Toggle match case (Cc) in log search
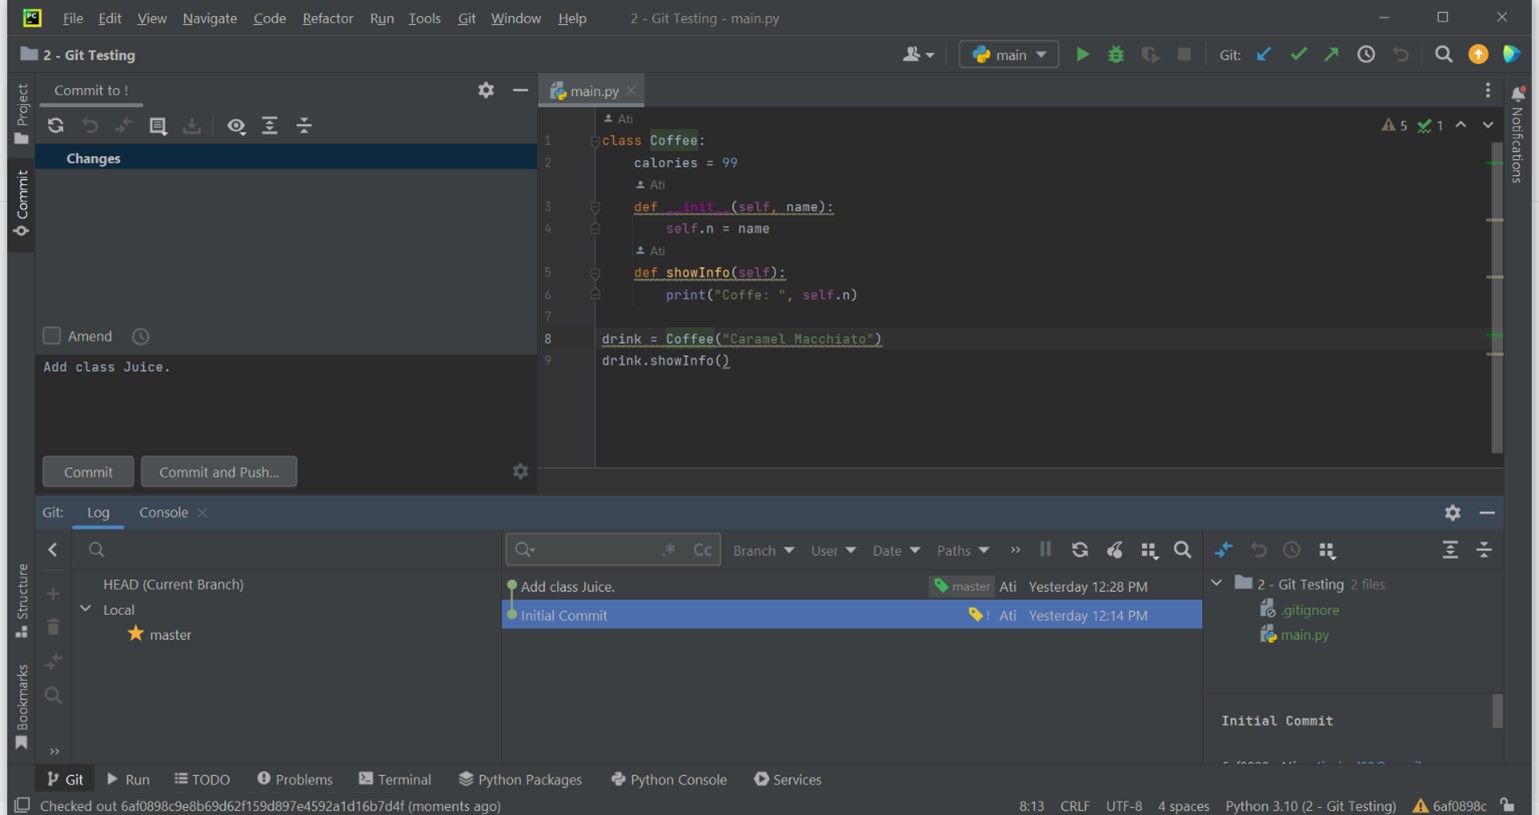Viewport: 1539px width, 815px height. [703, 550]
